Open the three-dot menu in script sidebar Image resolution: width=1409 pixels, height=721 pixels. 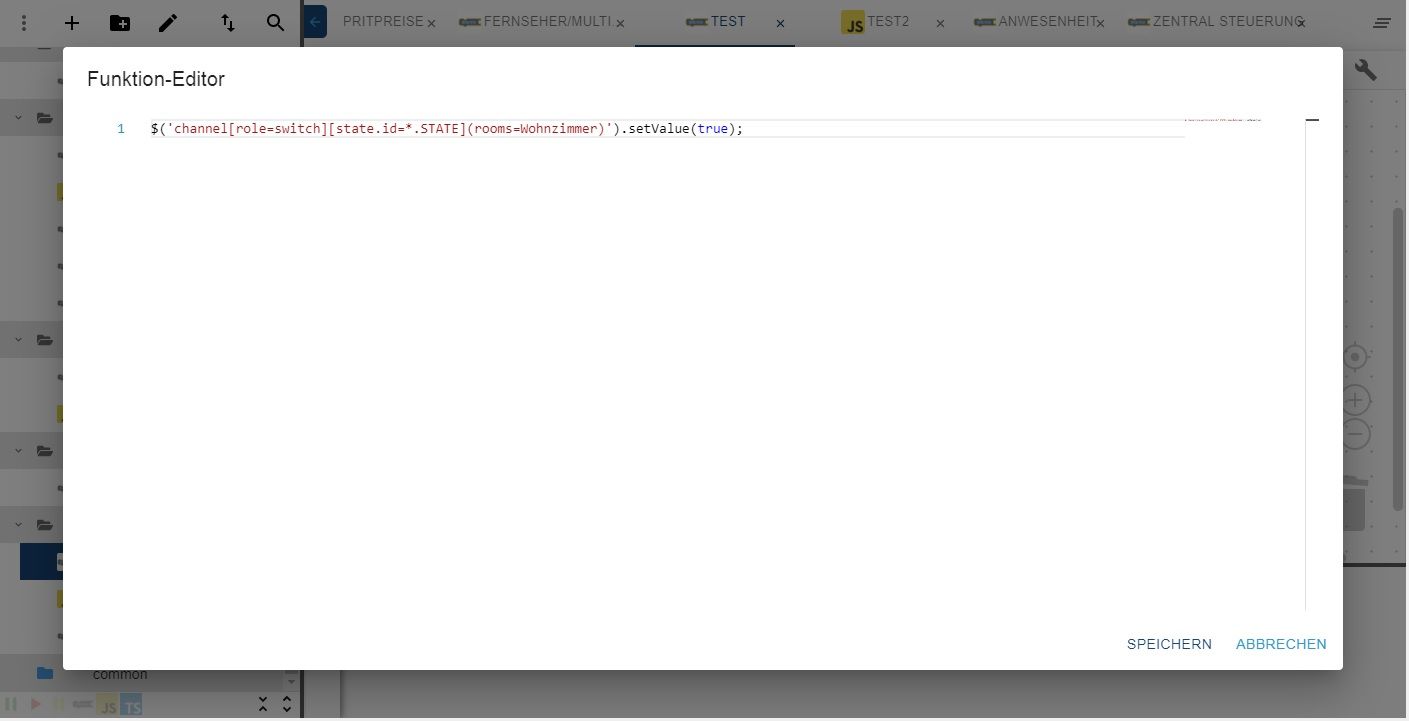(24, 22)
